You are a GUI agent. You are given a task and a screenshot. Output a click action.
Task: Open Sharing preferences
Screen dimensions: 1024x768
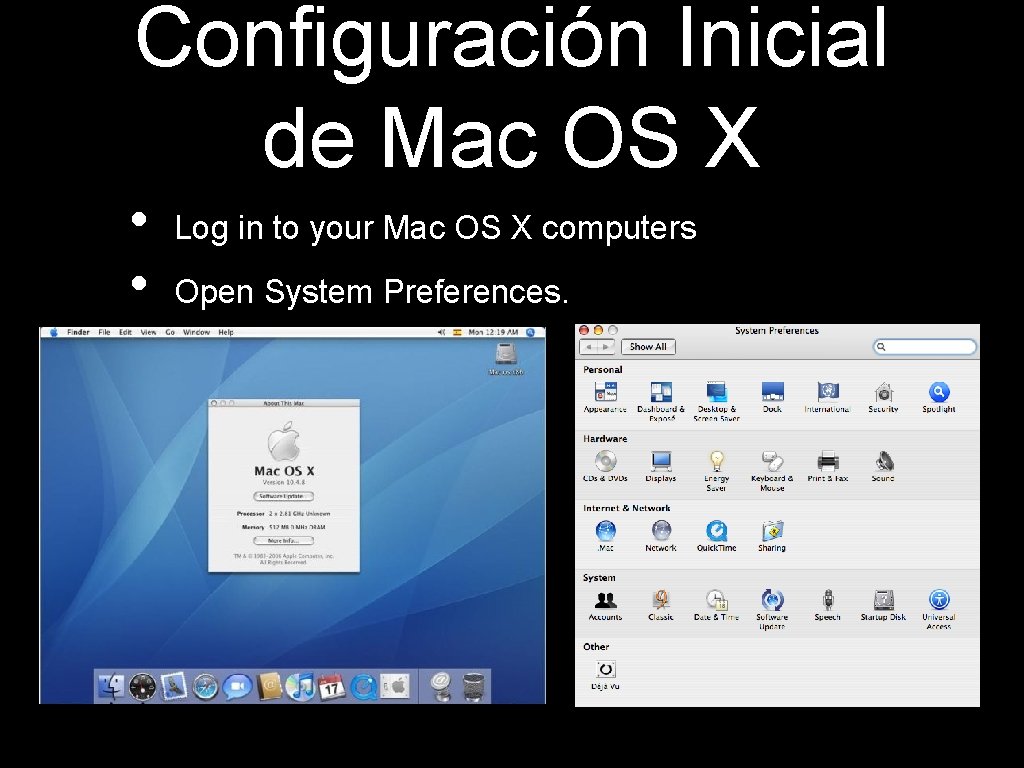pyautogui.click(x=772, y=536)
